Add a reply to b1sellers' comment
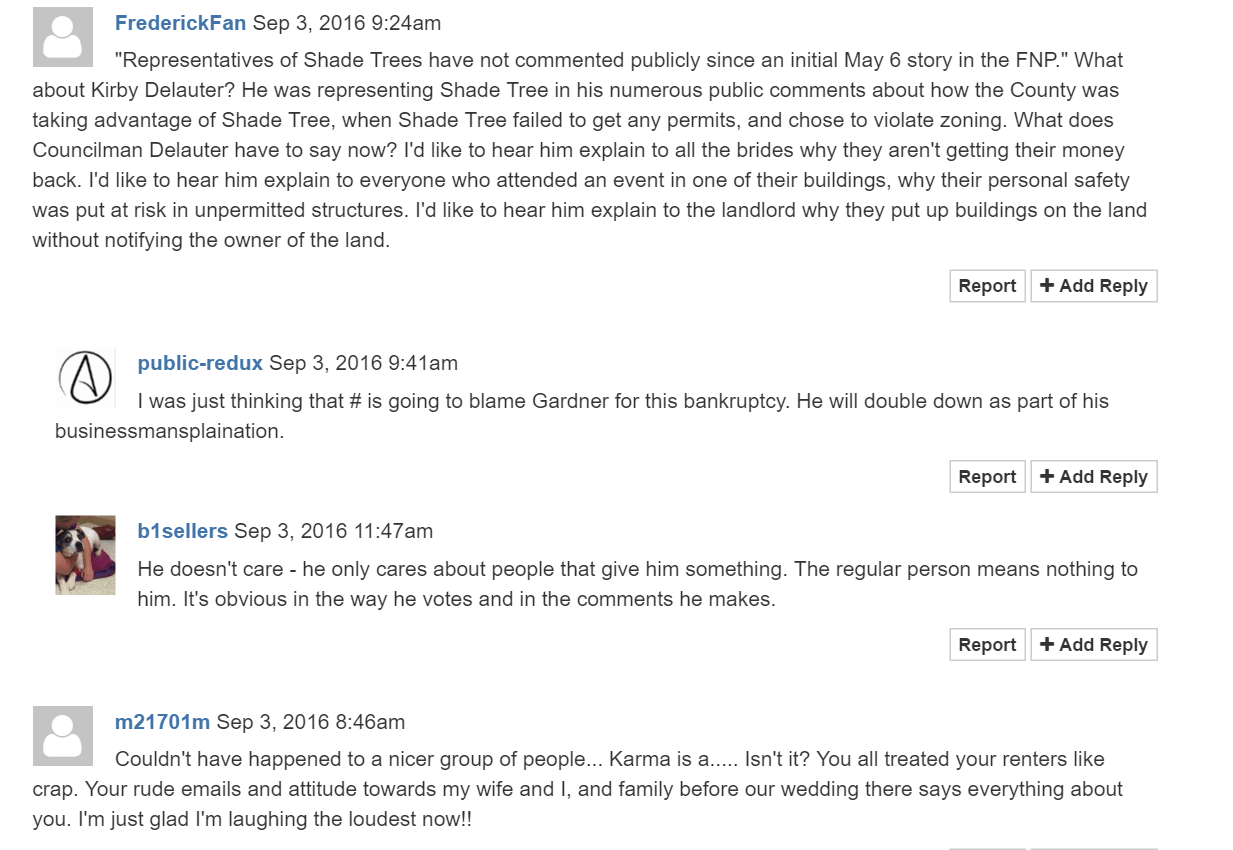 pyautogui.click(x=1093, y=645)
